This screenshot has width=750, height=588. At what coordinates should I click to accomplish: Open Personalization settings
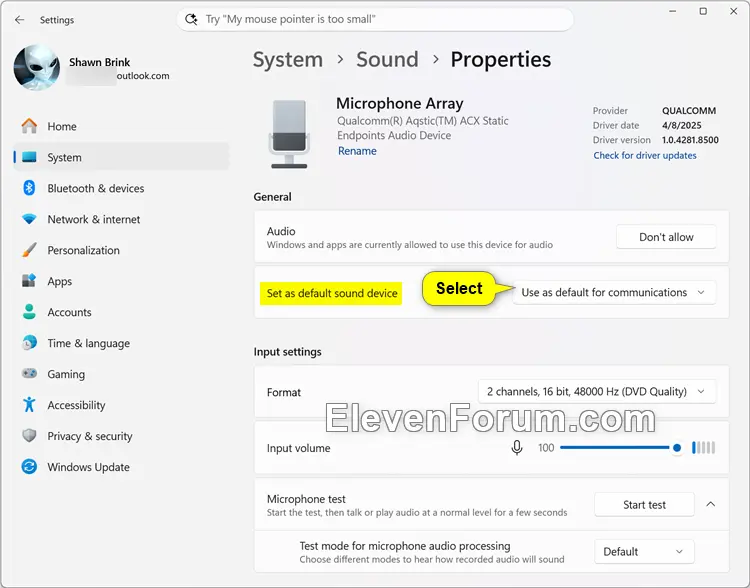121,250
